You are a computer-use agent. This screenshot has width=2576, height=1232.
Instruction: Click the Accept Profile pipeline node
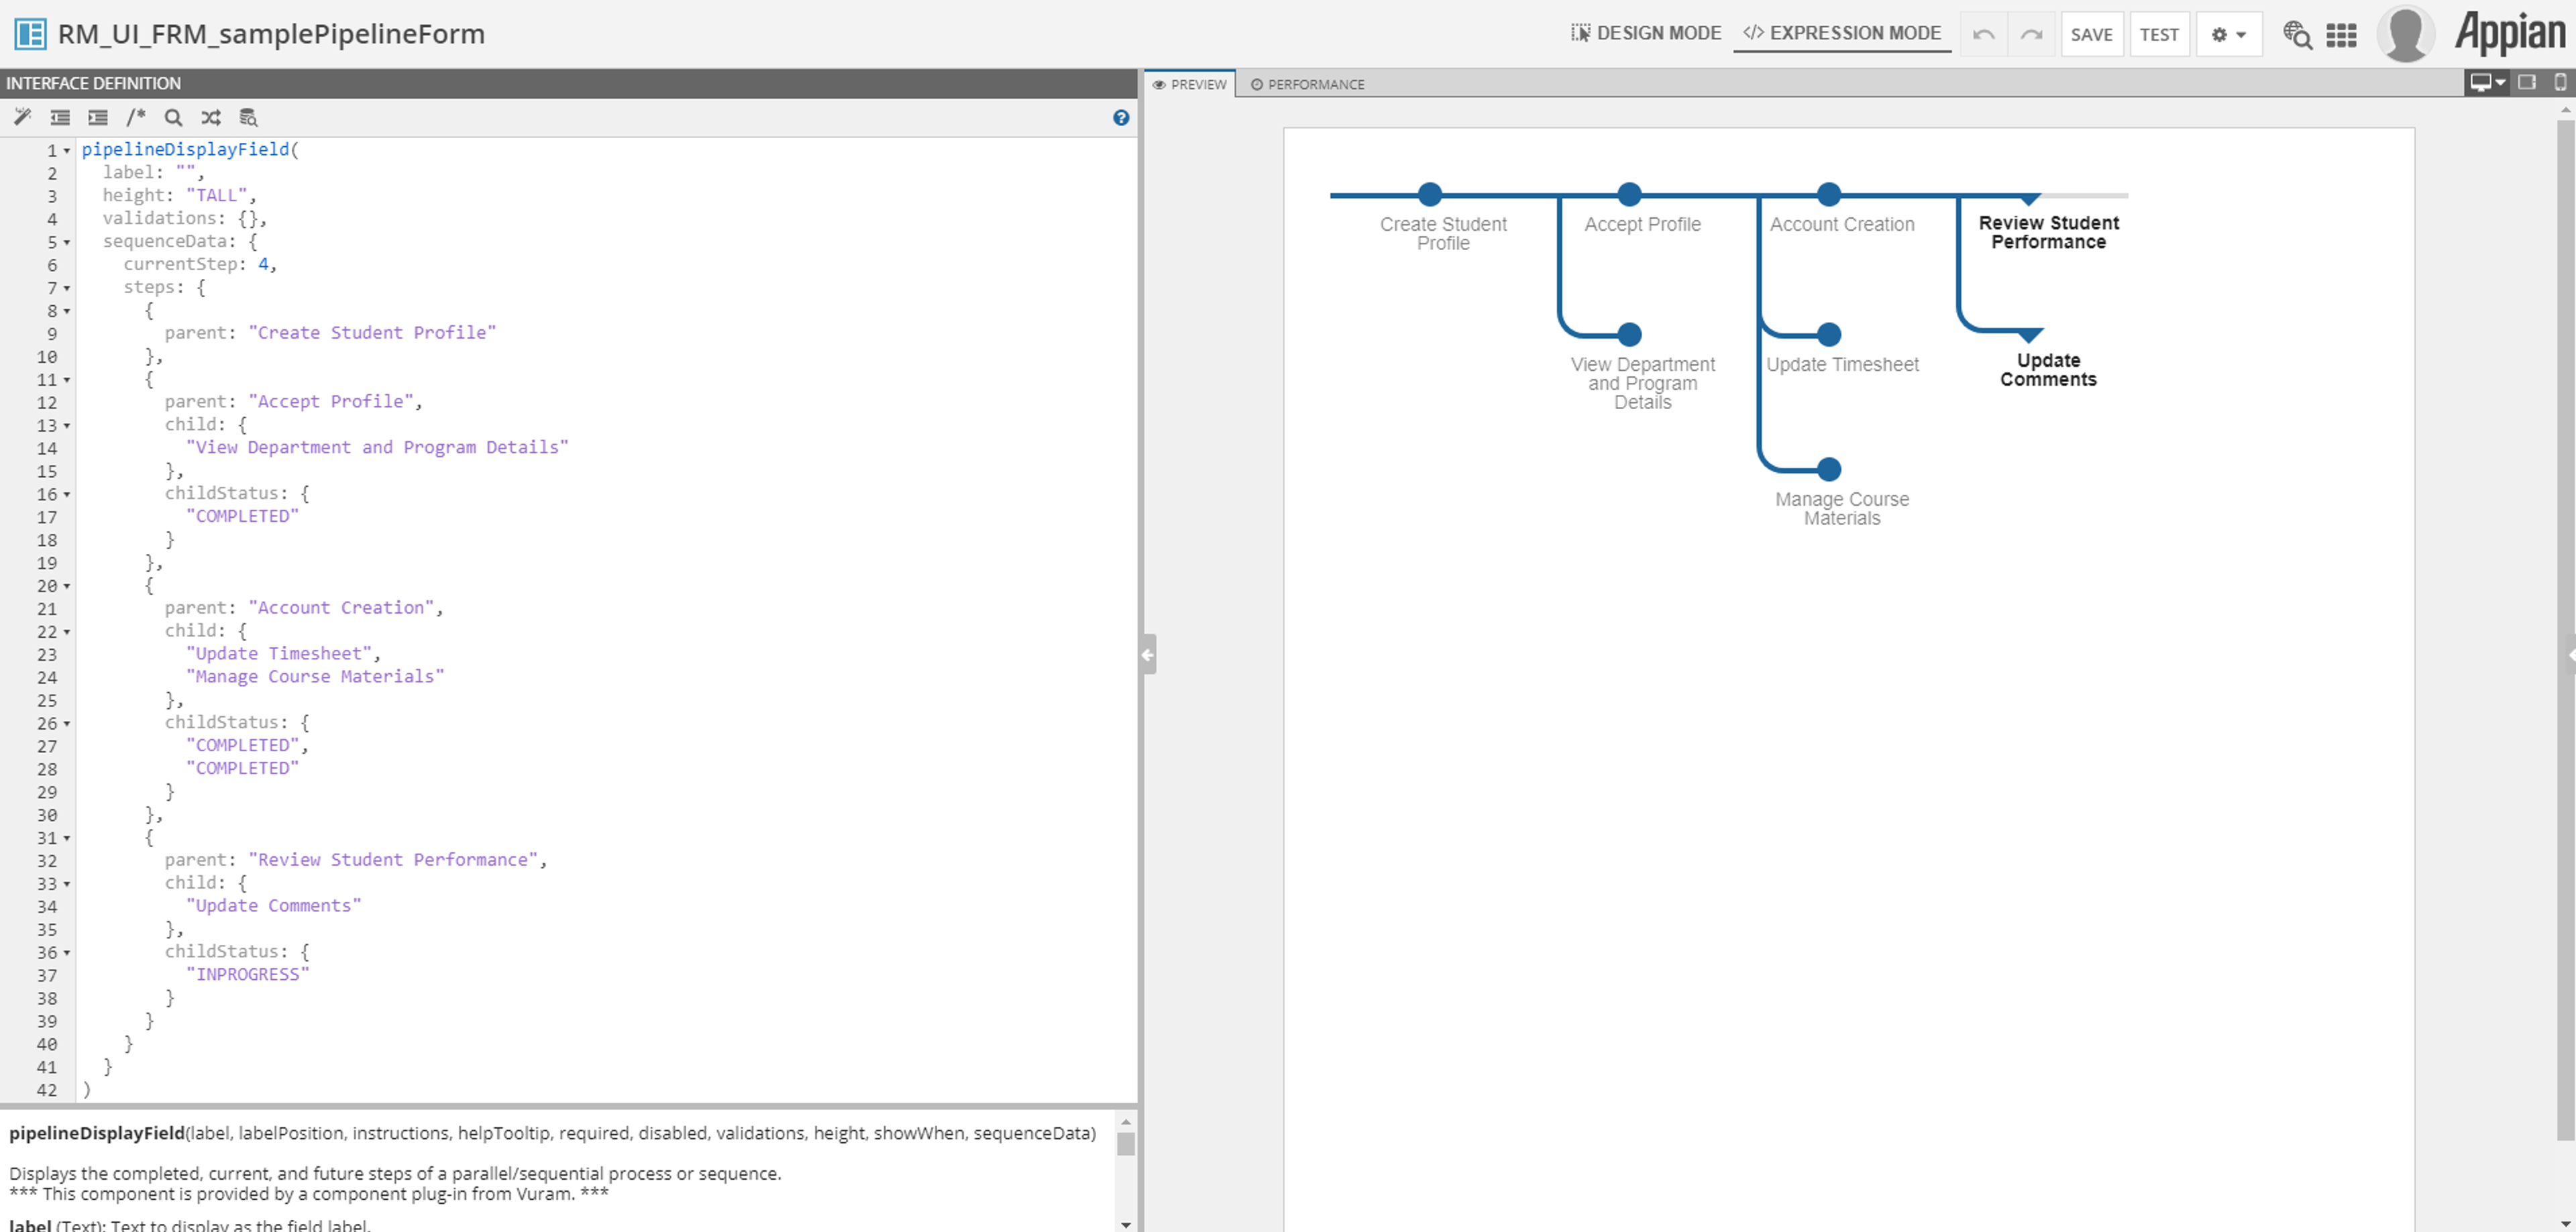coord(1629,194)
